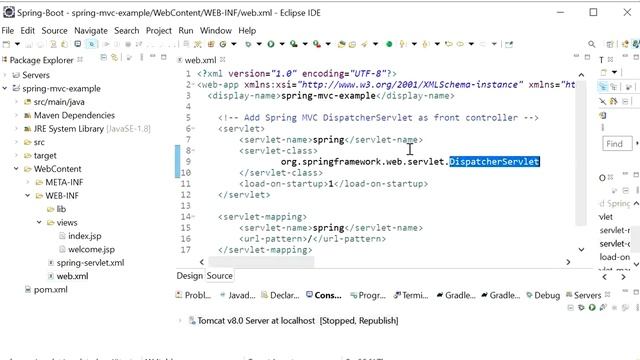Collapse the spring-mvc-example project
The image size is (640, 360).
tap(5, 88)
